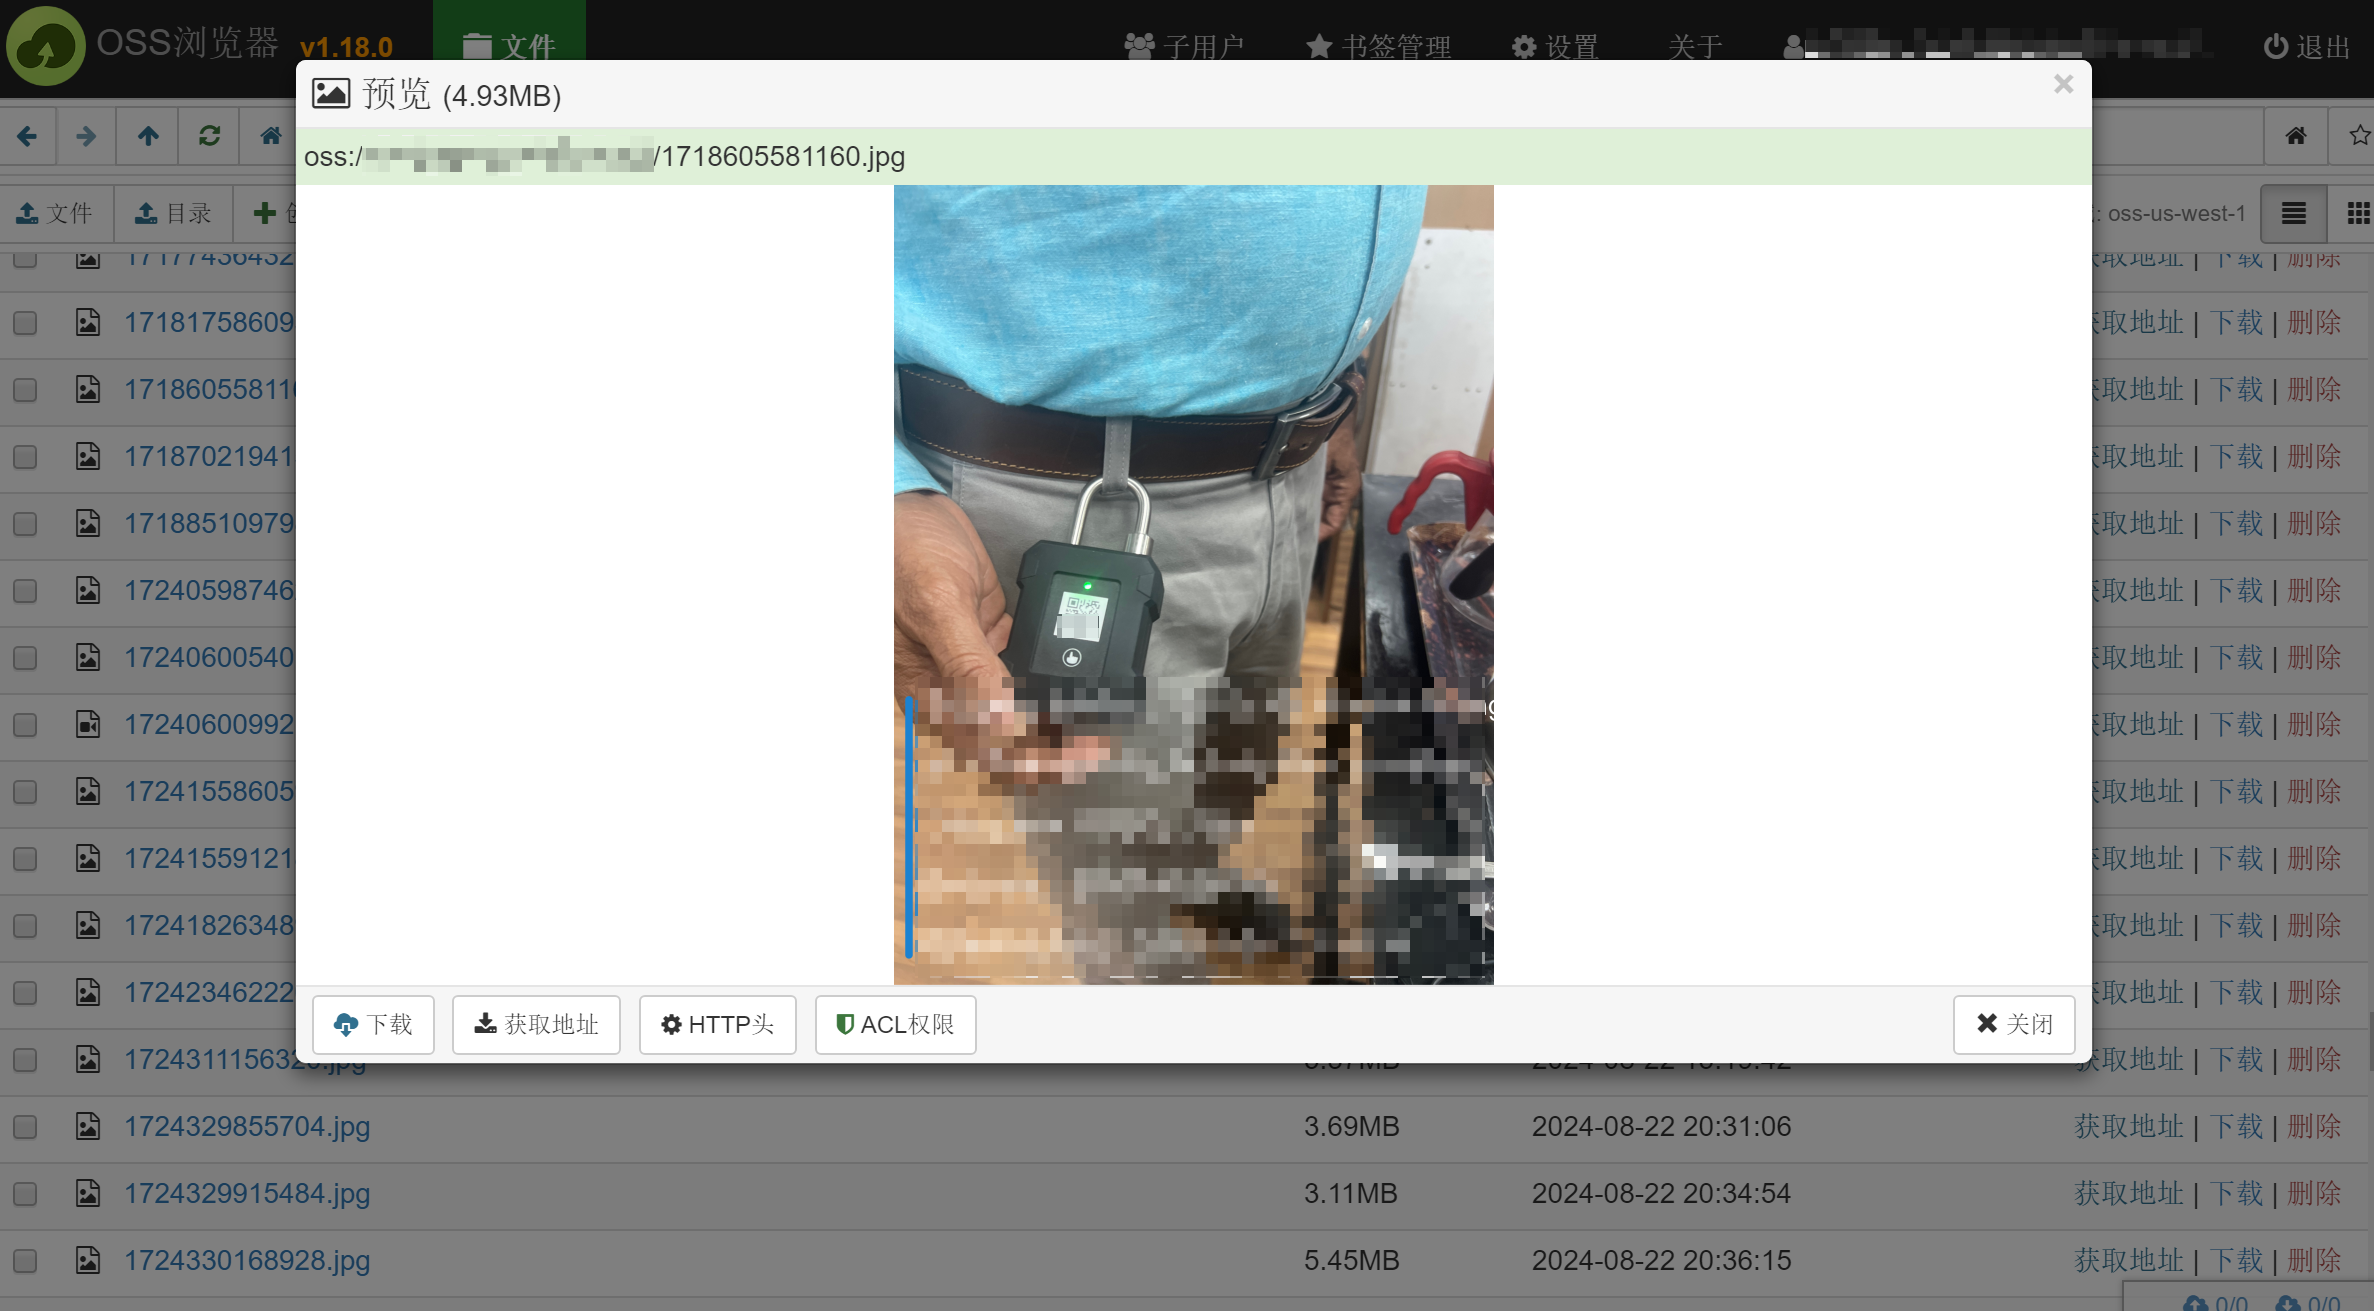Click 17241826348 file name link

tap(209, 925)
